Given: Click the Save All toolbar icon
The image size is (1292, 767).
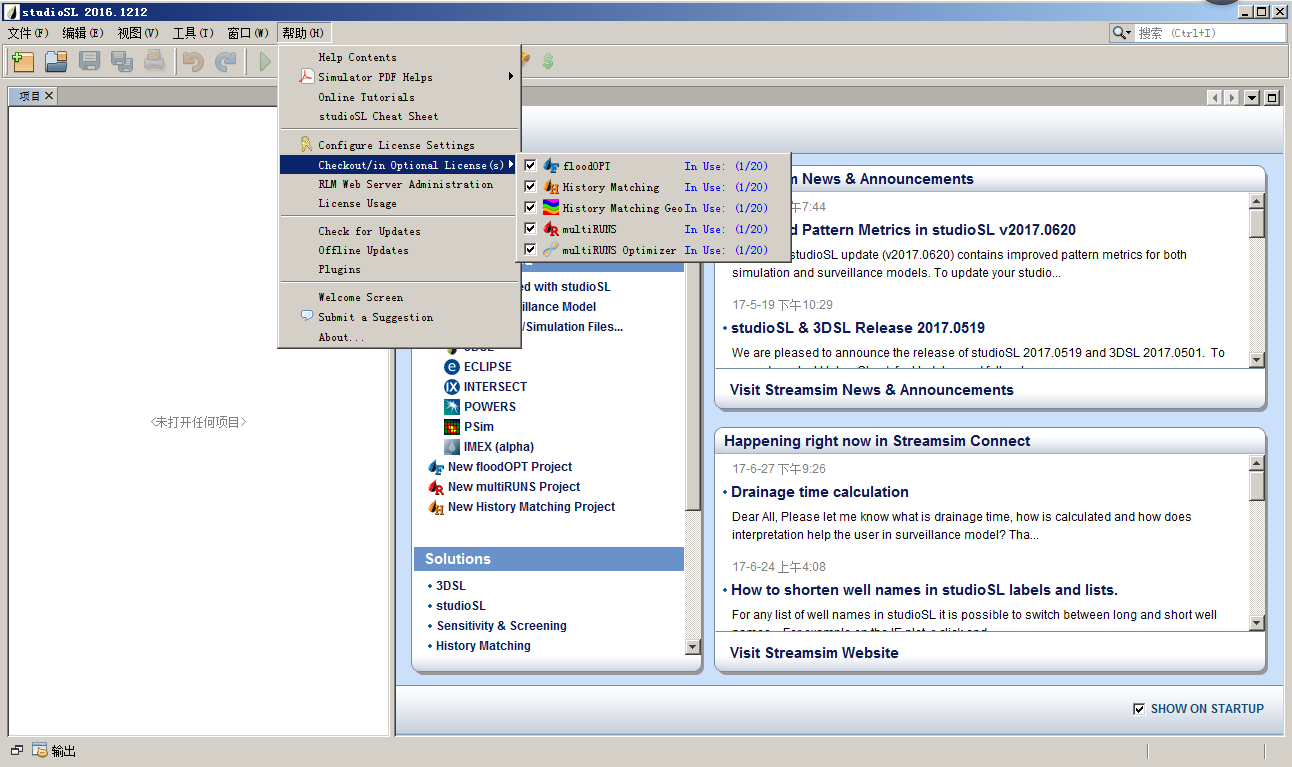Looking at the screenshot, I should click(x=122, y=61).
